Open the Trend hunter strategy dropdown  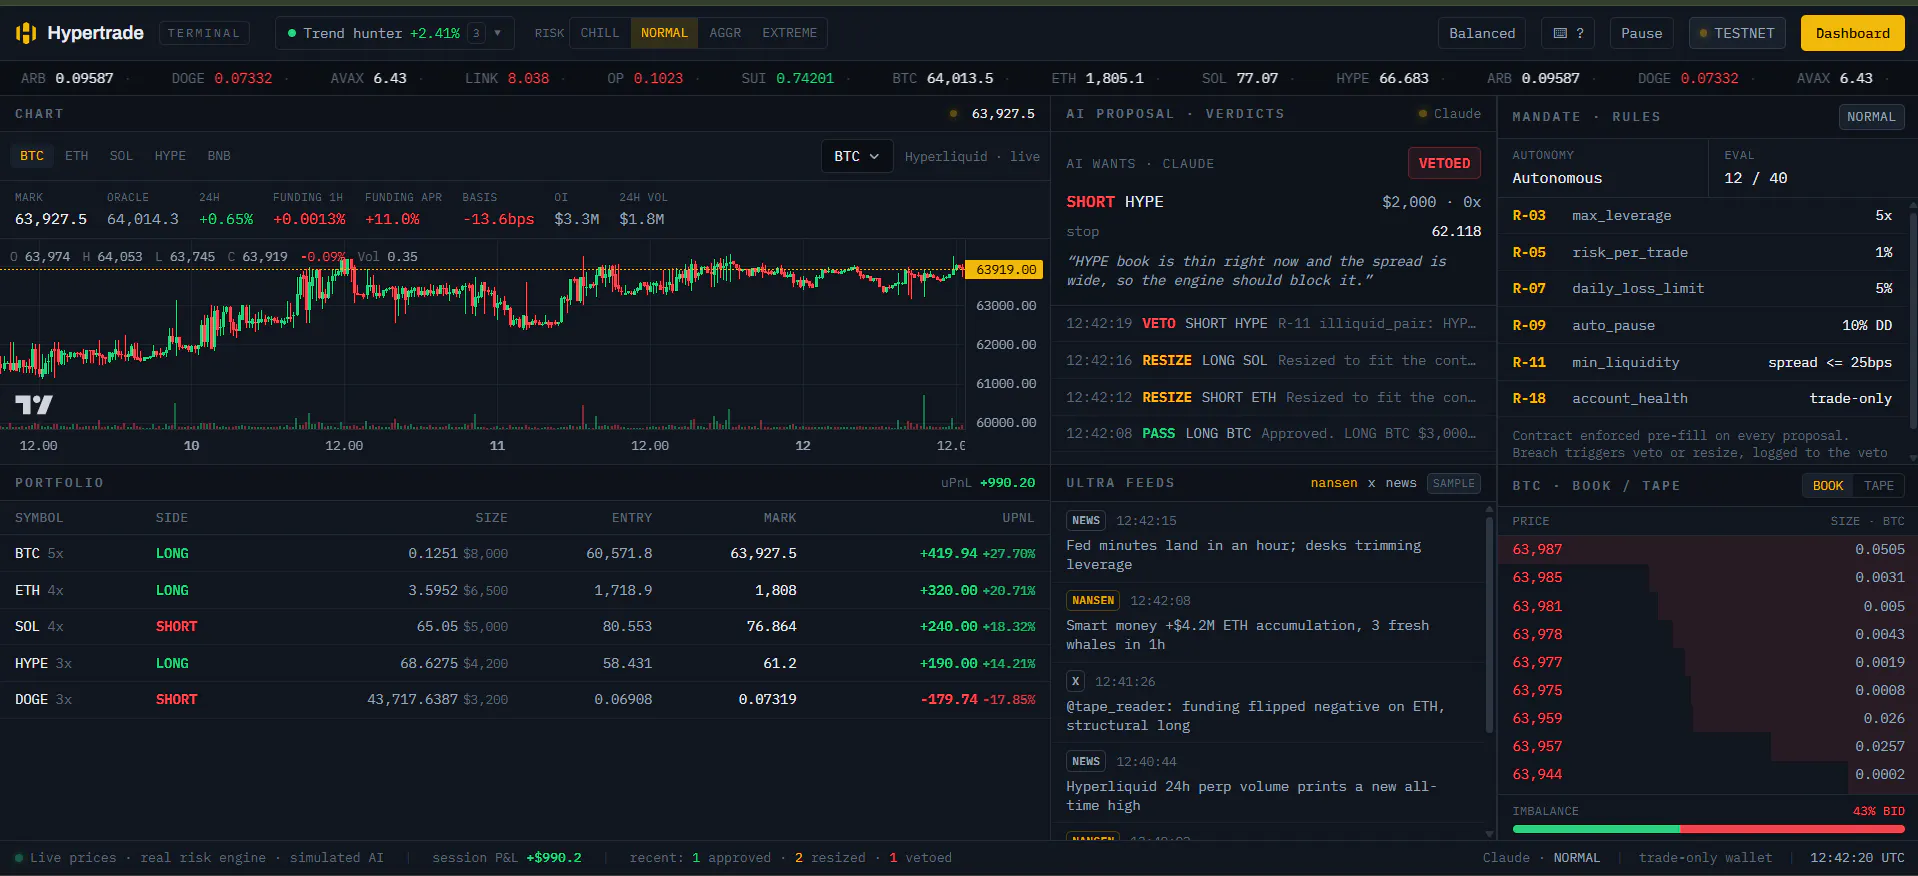pos(394,33)
